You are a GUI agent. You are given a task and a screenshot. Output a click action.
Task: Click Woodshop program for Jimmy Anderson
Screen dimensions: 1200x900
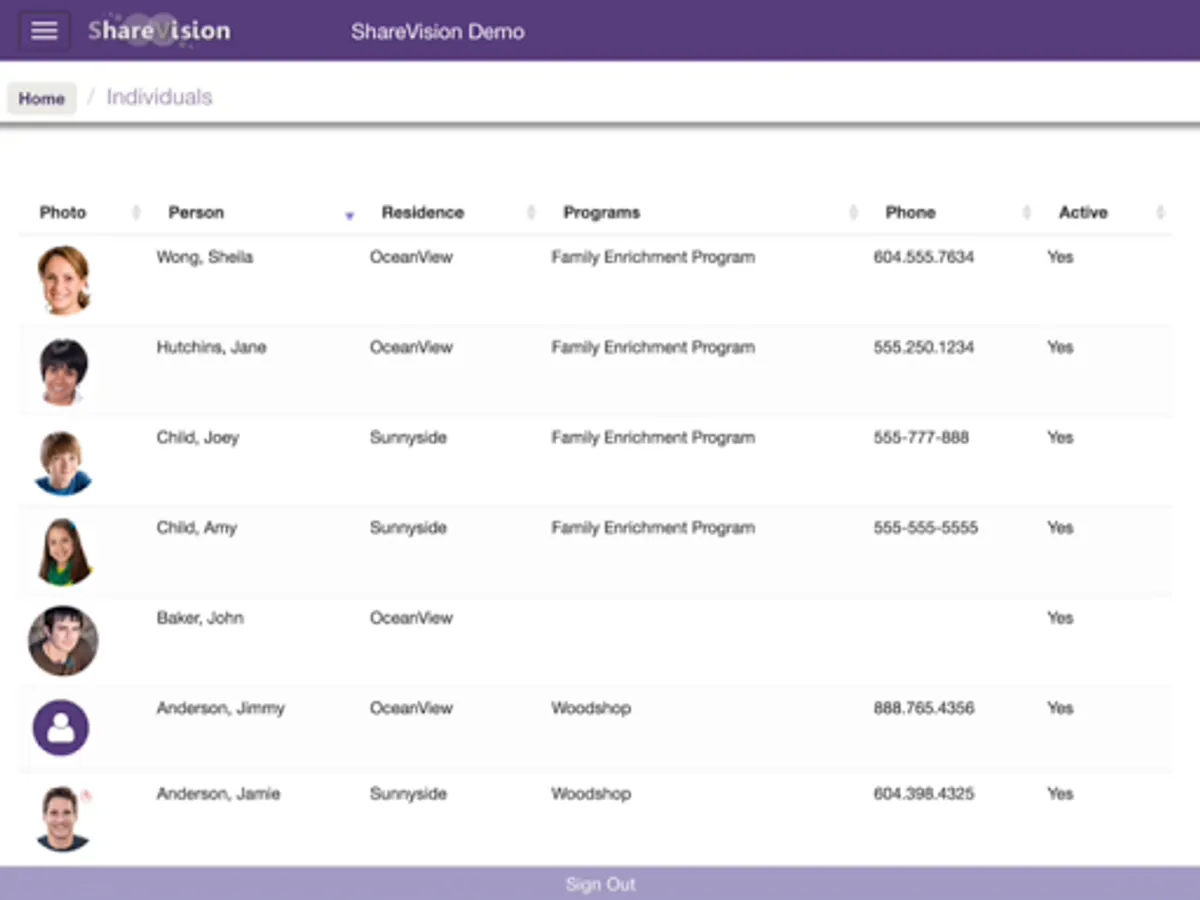click(x=591, y=708)
